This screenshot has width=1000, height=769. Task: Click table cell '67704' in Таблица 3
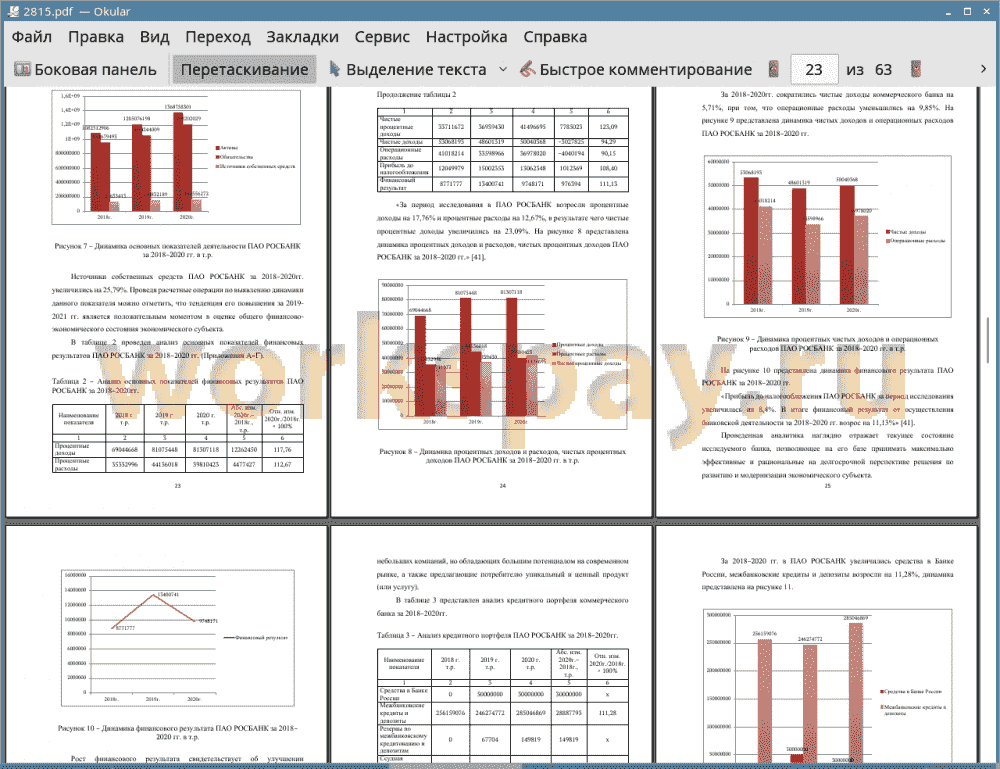pos(490,740)
